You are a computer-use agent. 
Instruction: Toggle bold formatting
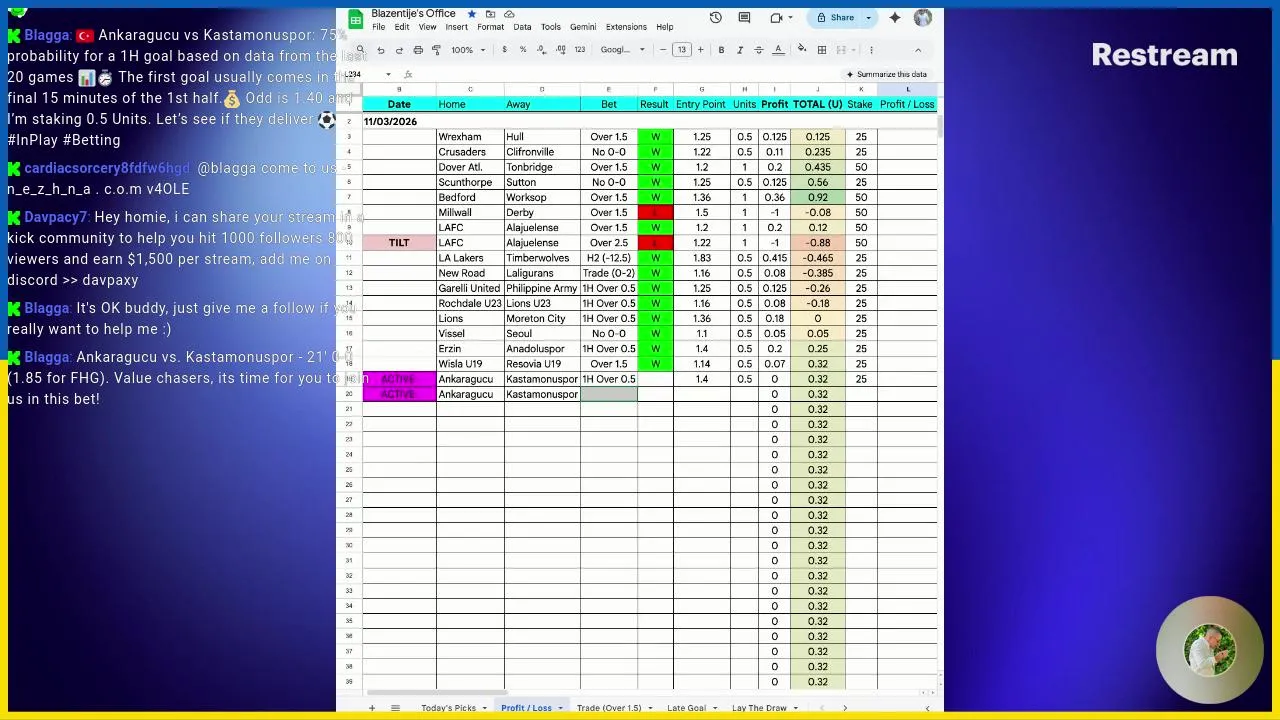click(721, 49)
